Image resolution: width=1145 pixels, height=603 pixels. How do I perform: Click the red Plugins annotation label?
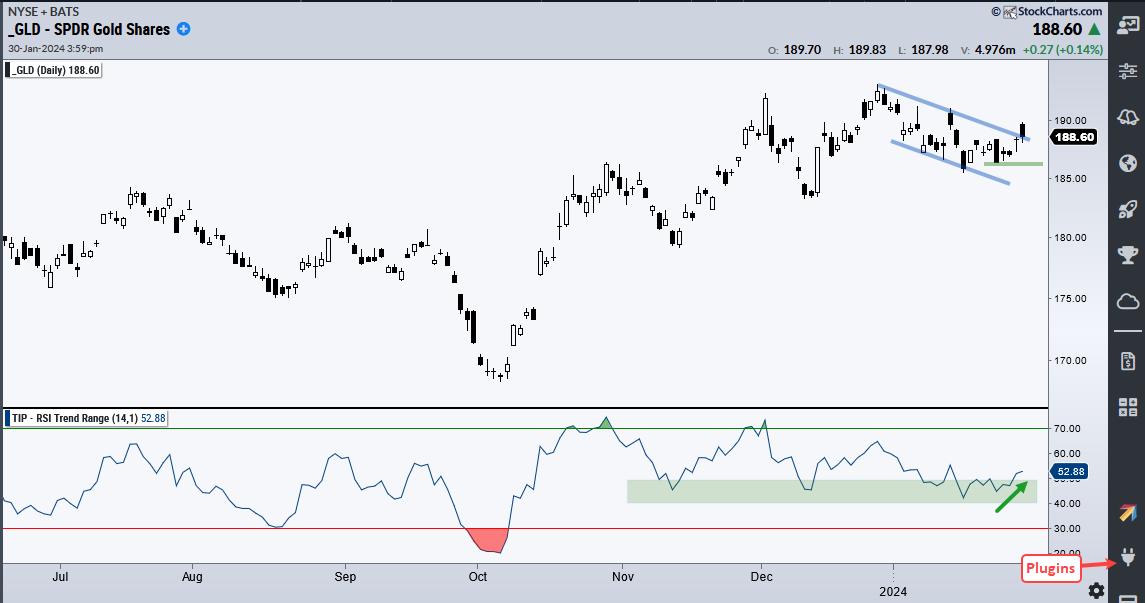(1048, 570)
